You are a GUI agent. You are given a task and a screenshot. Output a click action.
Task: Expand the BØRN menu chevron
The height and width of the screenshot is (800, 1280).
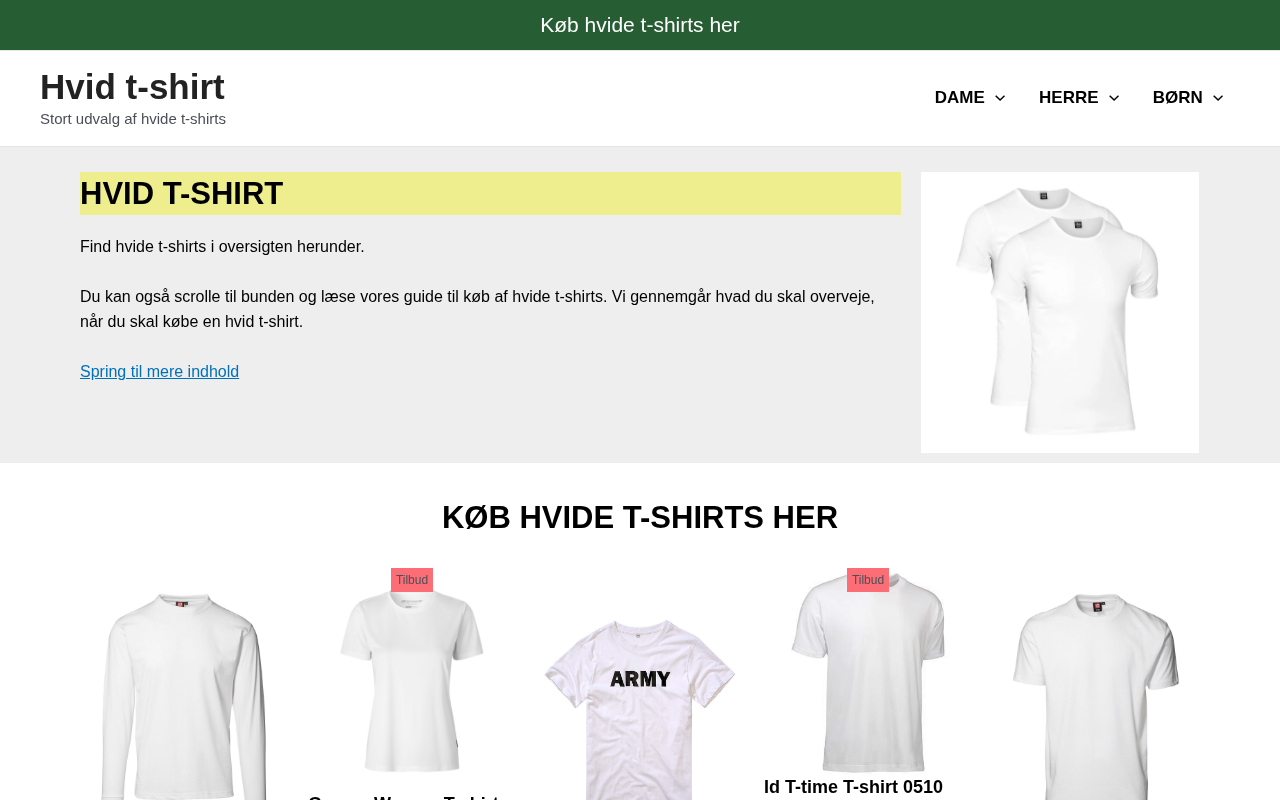pos(1218,98)
